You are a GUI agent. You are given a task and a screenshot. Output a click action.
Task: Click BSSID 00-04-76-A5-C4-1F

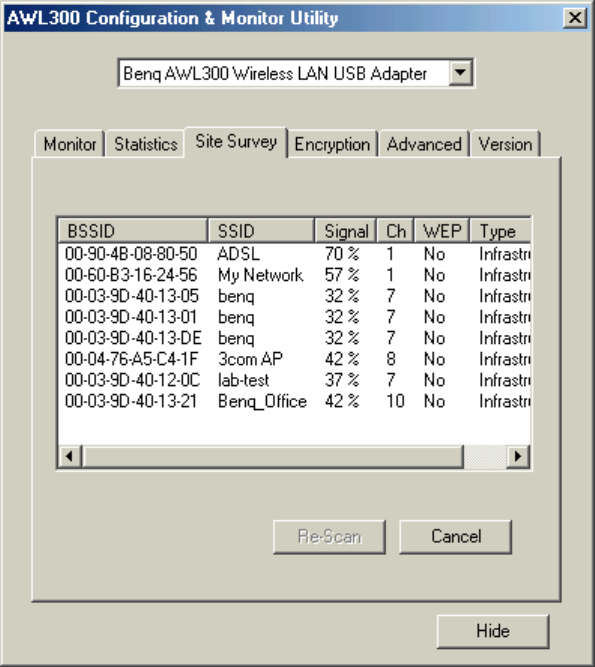pyautogui.click(x=131, y=359)
